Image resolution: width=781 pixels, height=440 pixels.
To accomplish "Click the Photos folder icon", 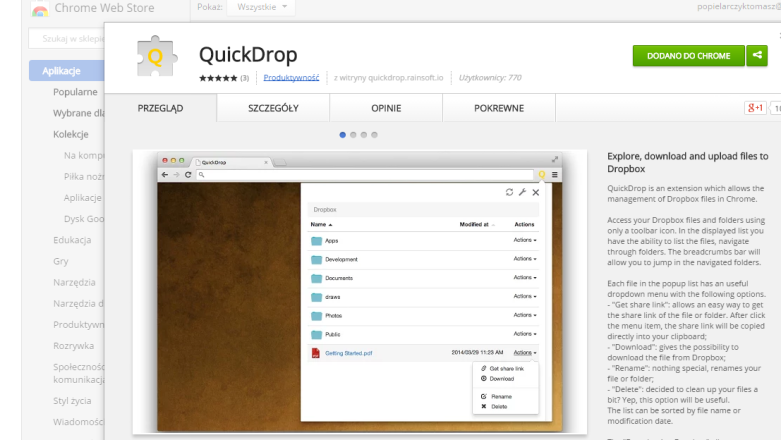I will (x=316, y=315).
